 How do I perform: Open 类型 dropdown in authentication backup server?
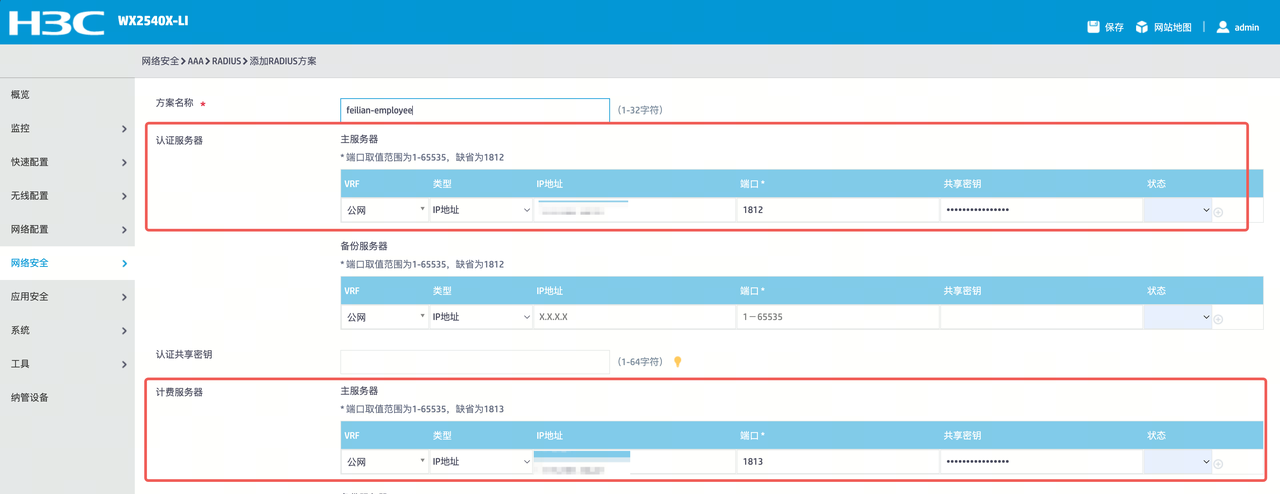[481, 317]
